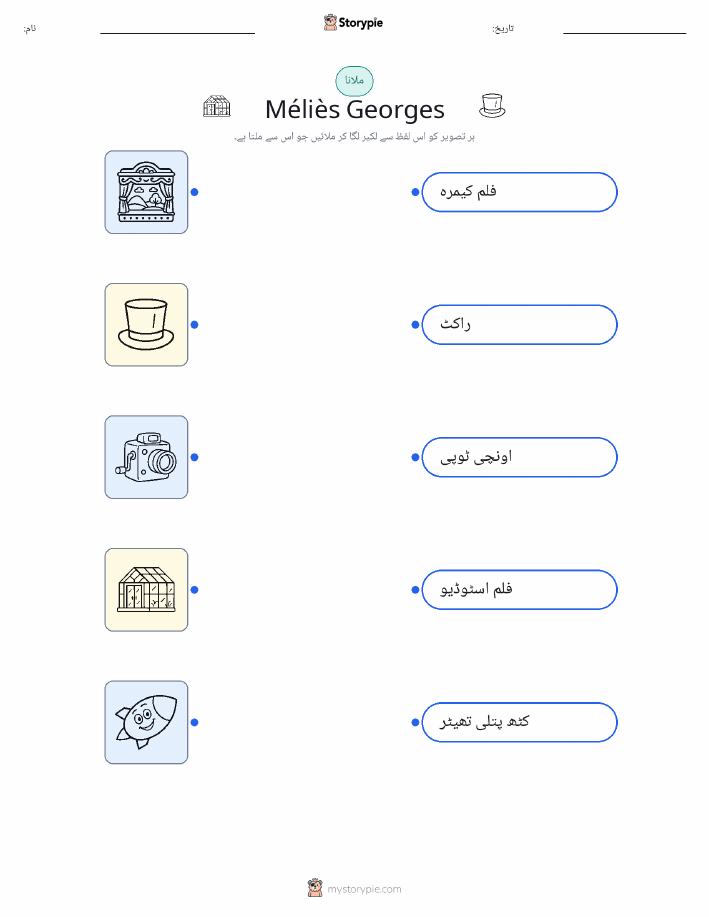Click the green ملانا badge
This screenshot has height=917, width=709.
354,81
